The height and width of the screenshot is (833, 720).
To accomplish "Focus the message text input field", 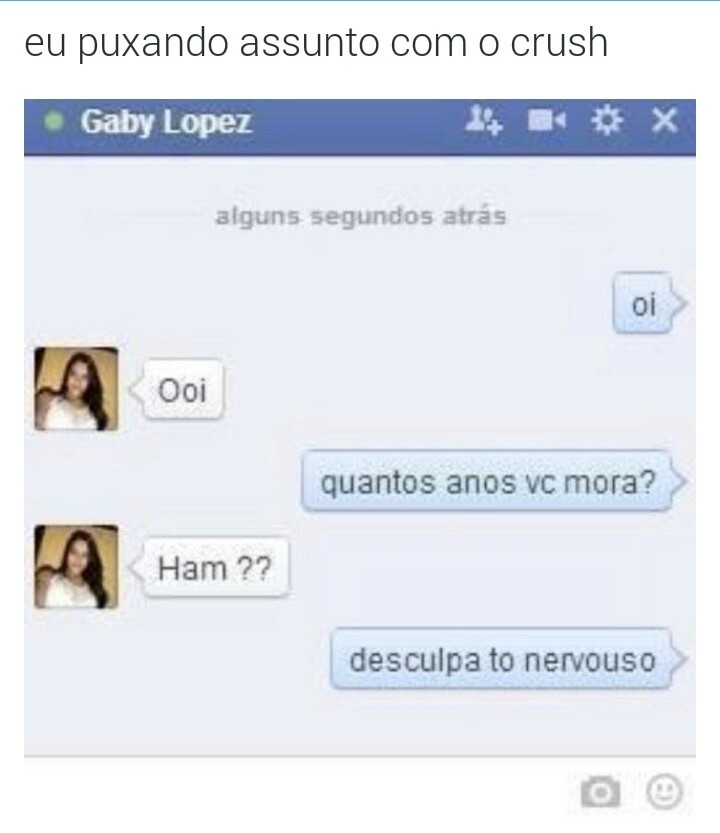I will pyautogui.click(x=298, y=792).
